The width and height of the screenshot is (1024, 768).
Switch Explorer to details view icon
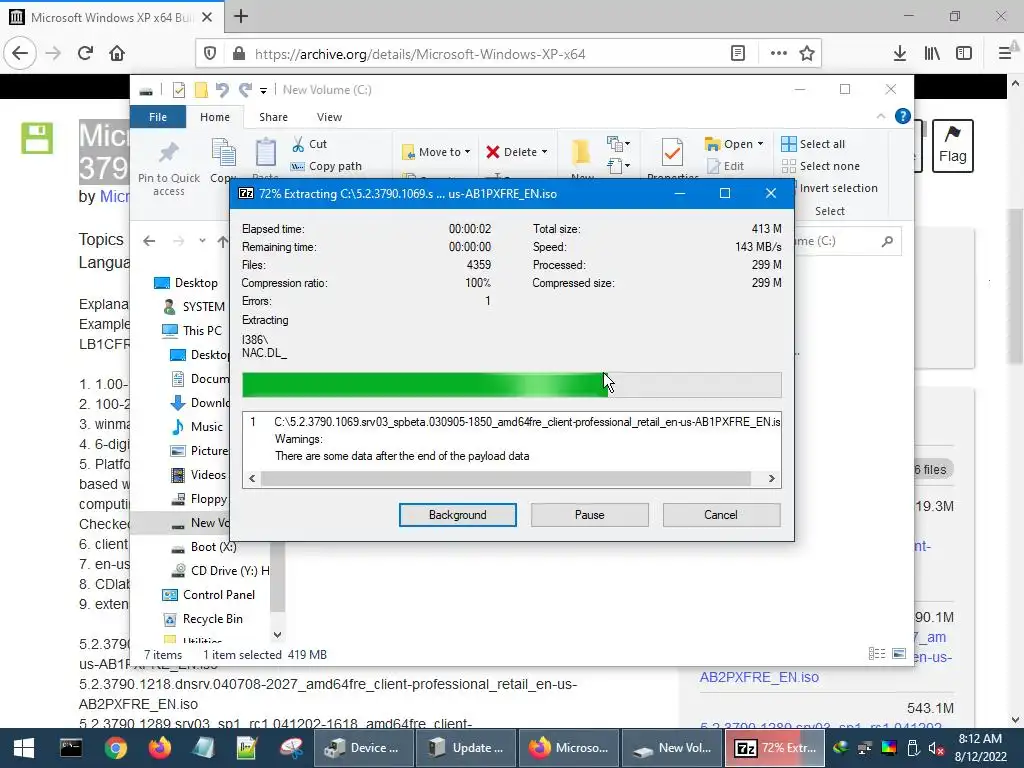pos(877,654)
